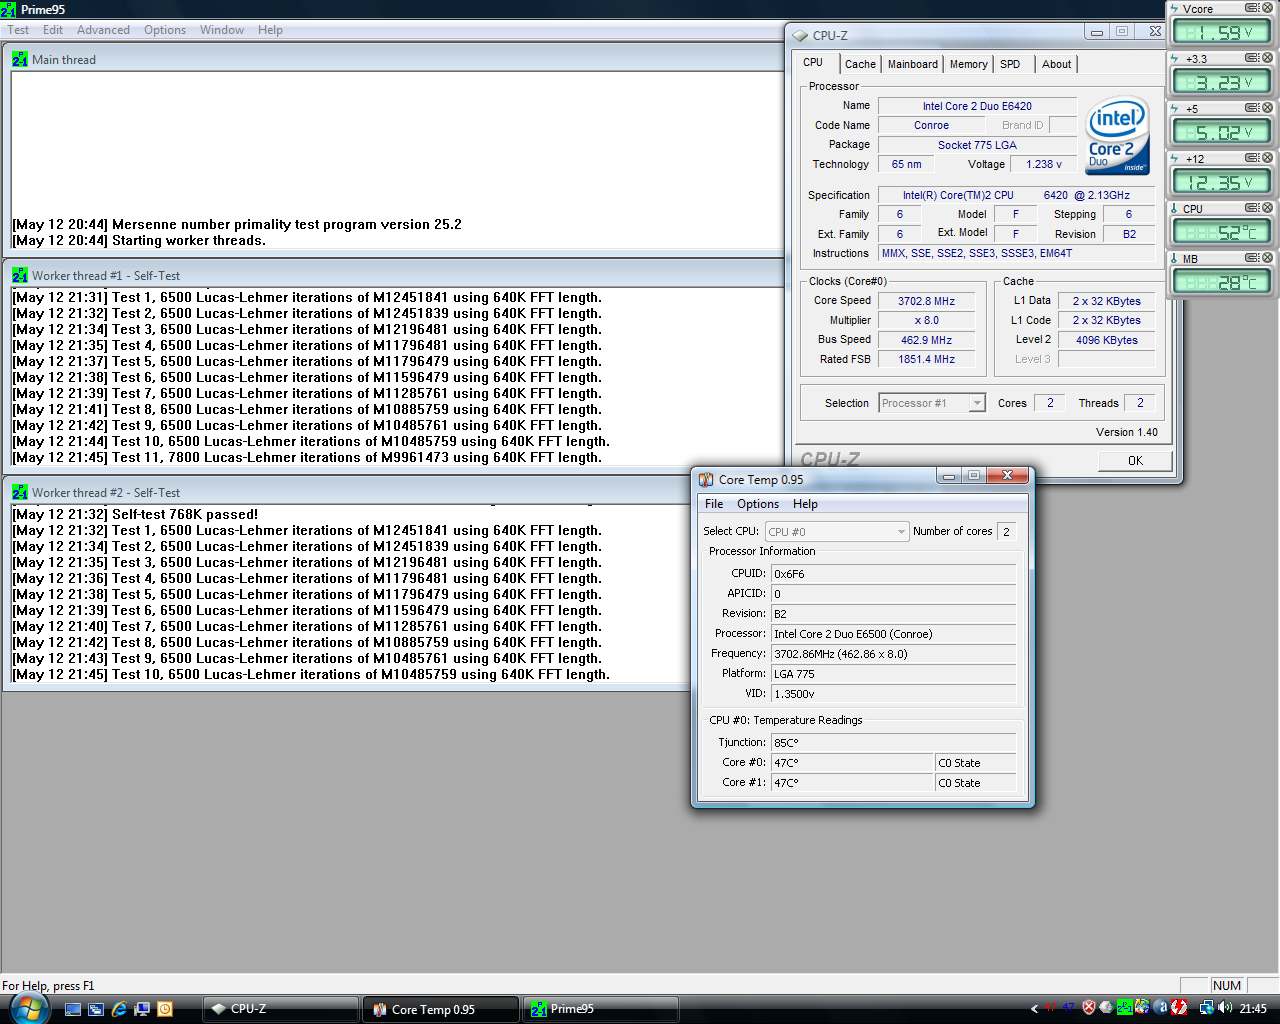
Task: Click the config icon on the Vcore gadget
Action: (x=1252, y=9)
